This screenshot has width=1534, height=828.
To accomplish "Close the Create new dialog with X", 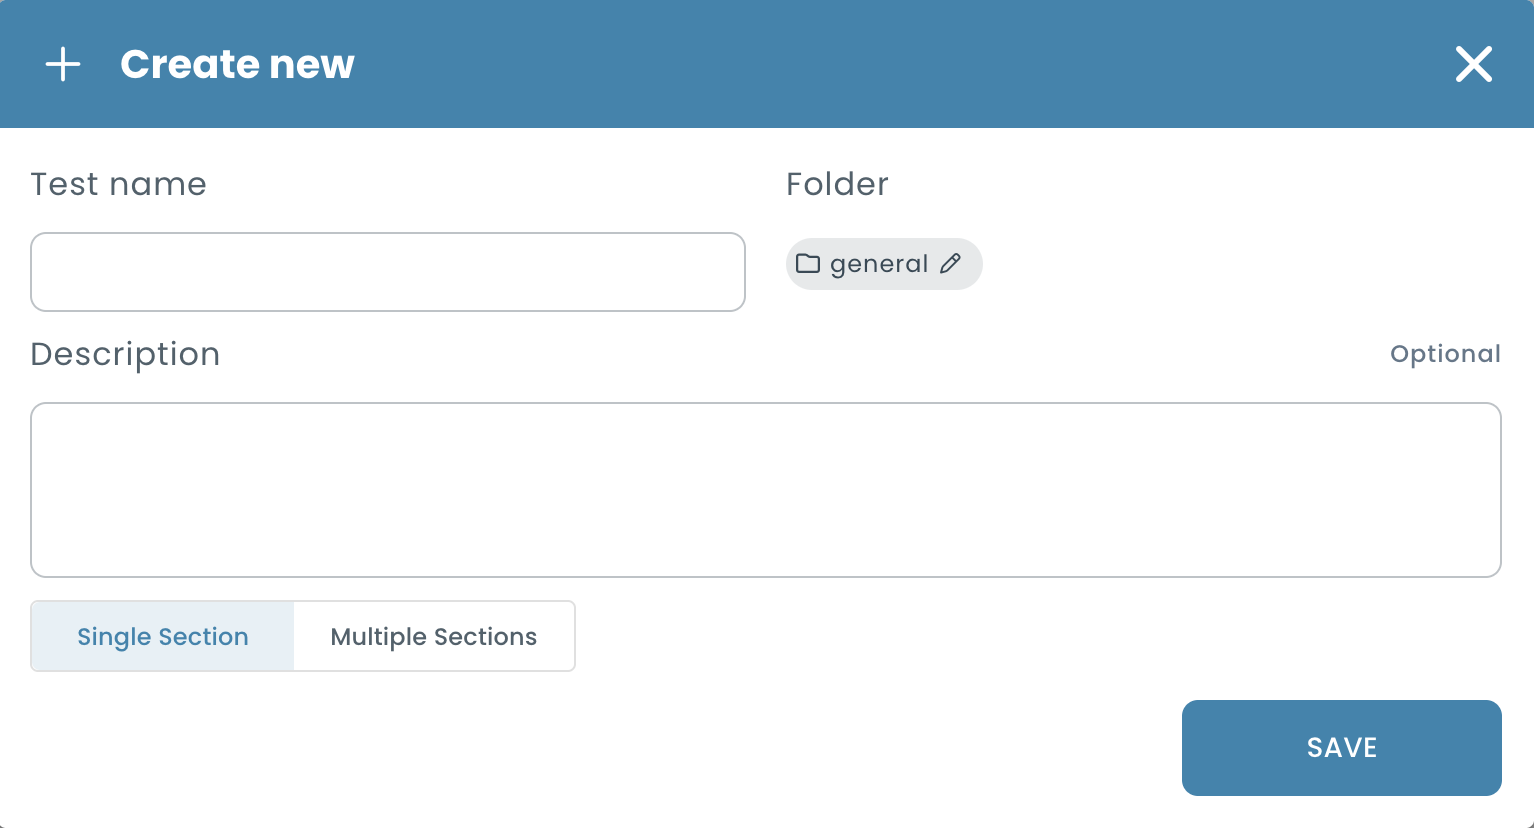I will (x=1474, y=64).
